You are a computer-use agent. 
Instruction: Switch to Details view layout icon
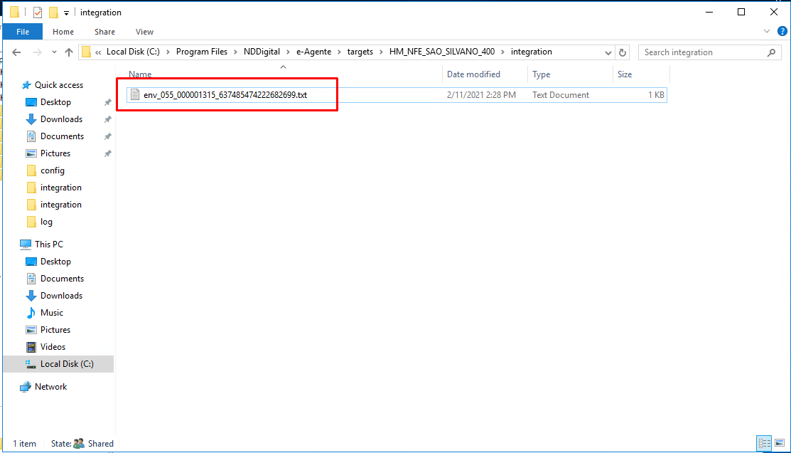pos(764,443)
